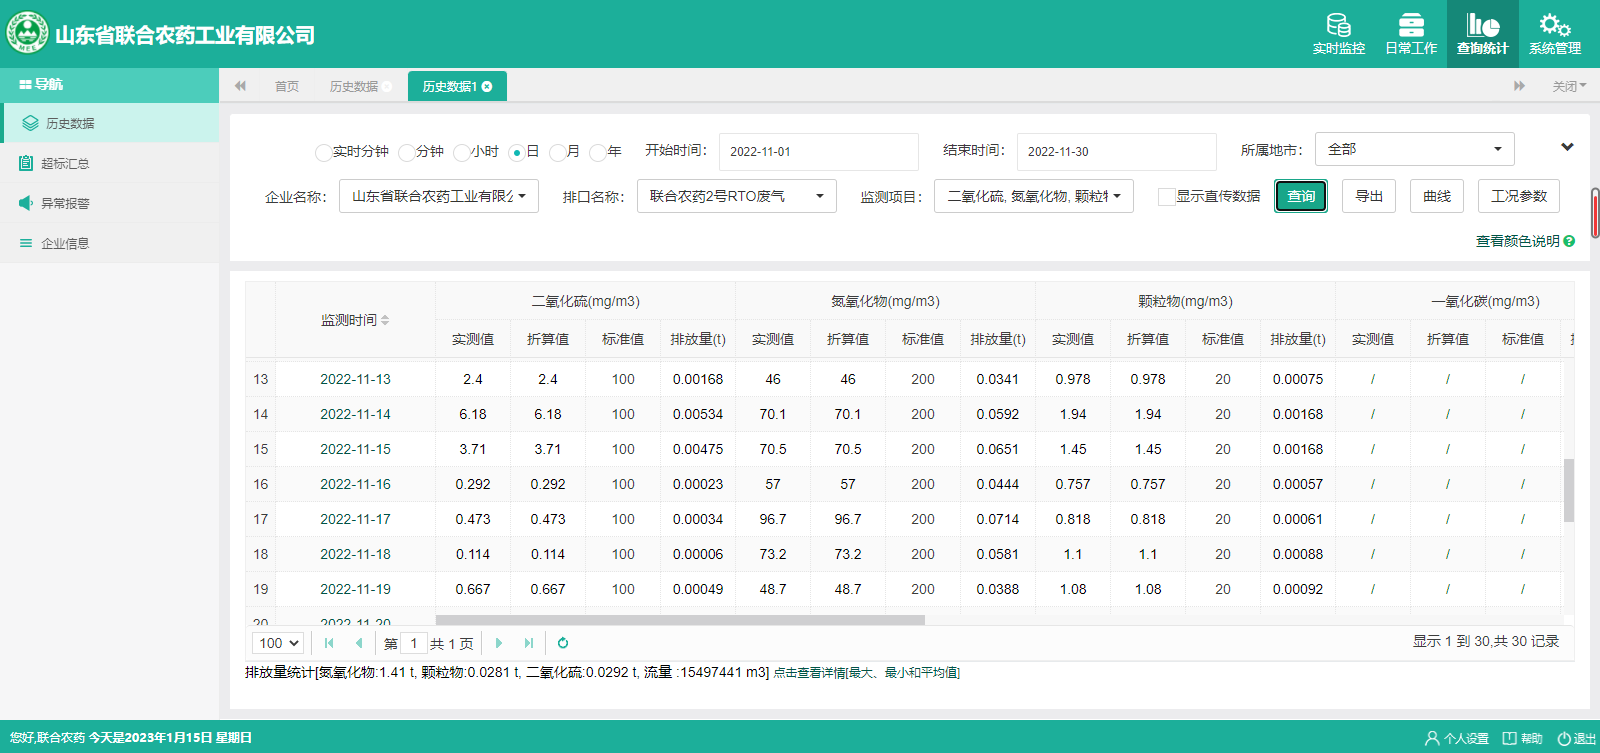Click the 二氧化硫(mg/m3) column group header
Screen dimensions: 1600x753
pyautogui.click(x=585, y=301)
